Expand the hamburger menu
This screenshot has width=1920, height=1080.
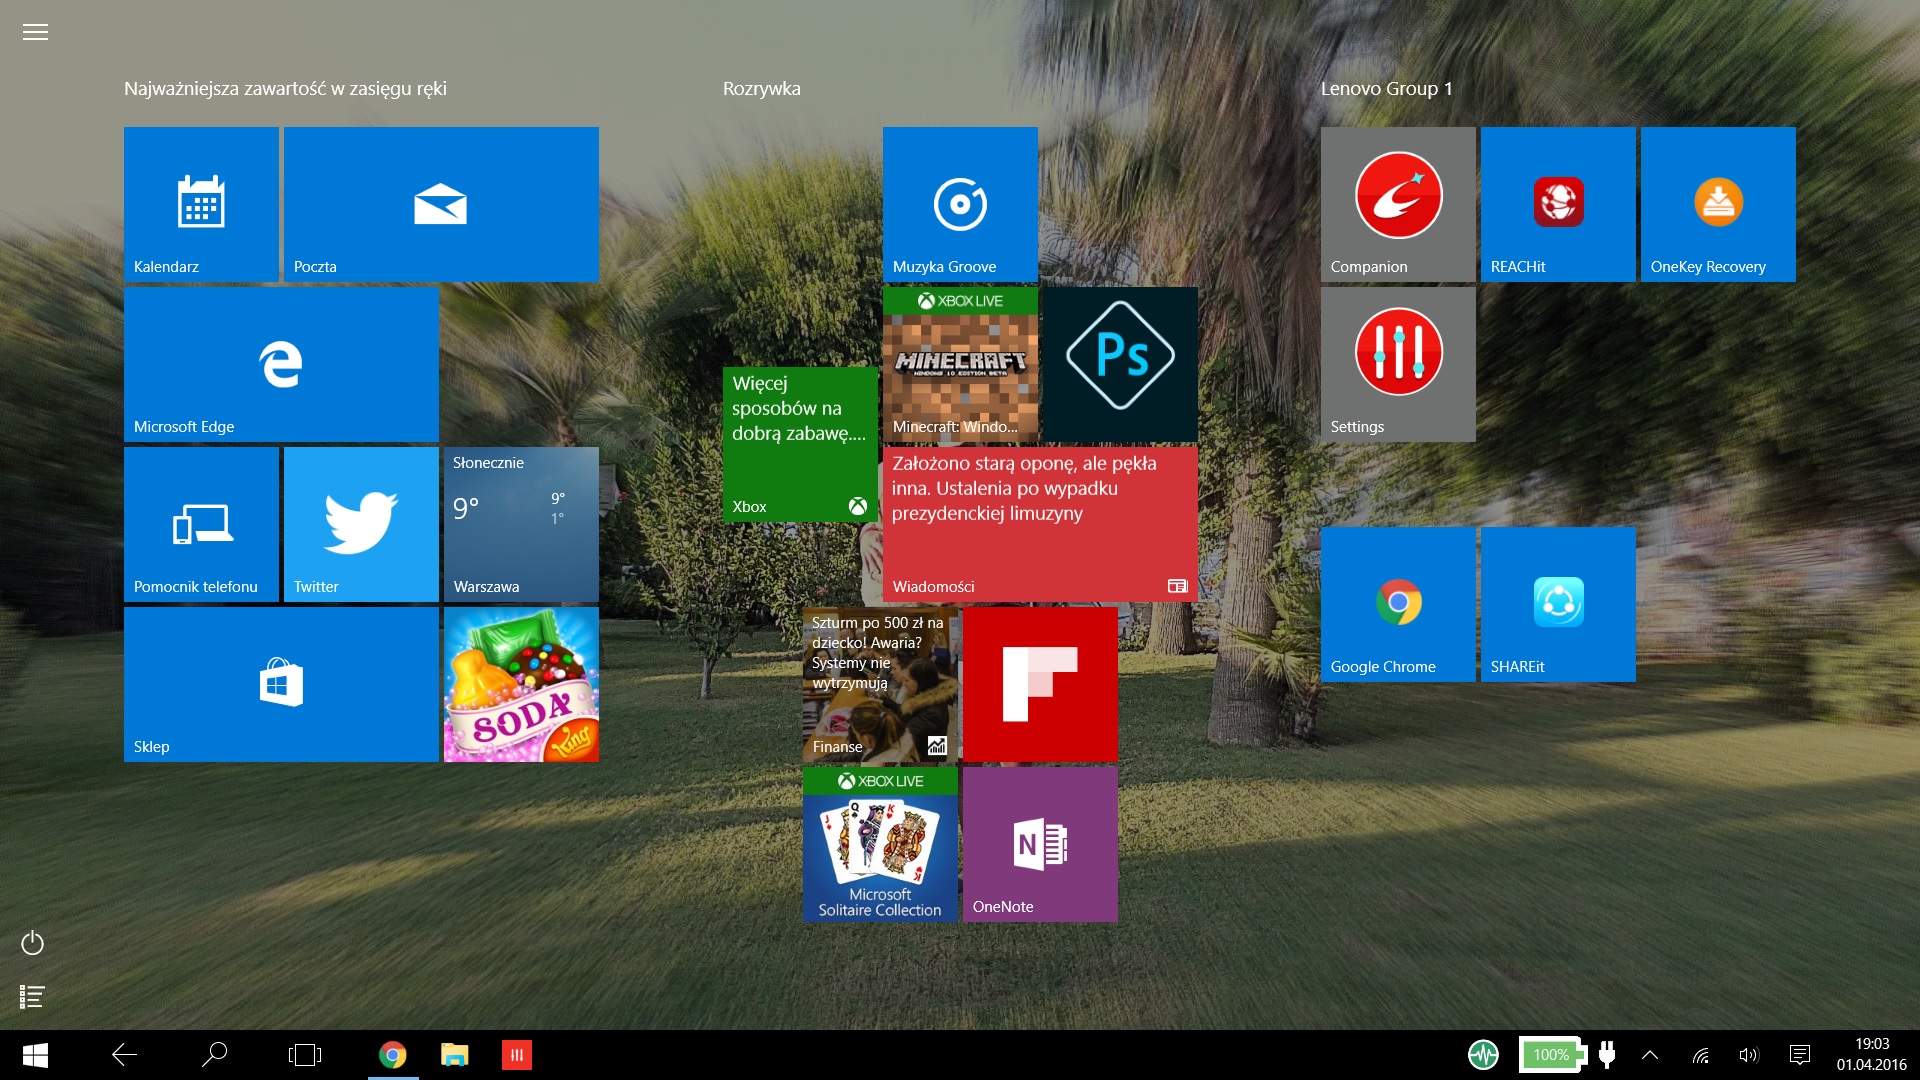coord(35,32)
